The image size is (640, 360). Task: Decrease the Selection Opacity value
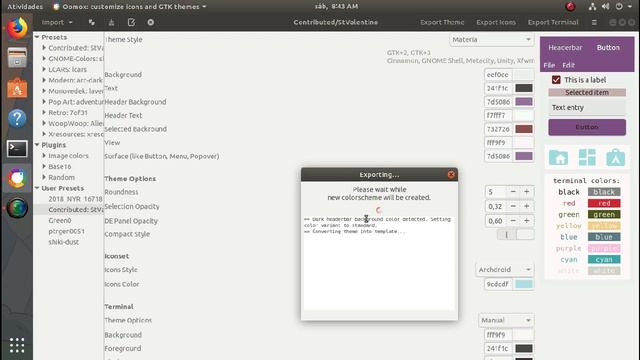(513, 207)
